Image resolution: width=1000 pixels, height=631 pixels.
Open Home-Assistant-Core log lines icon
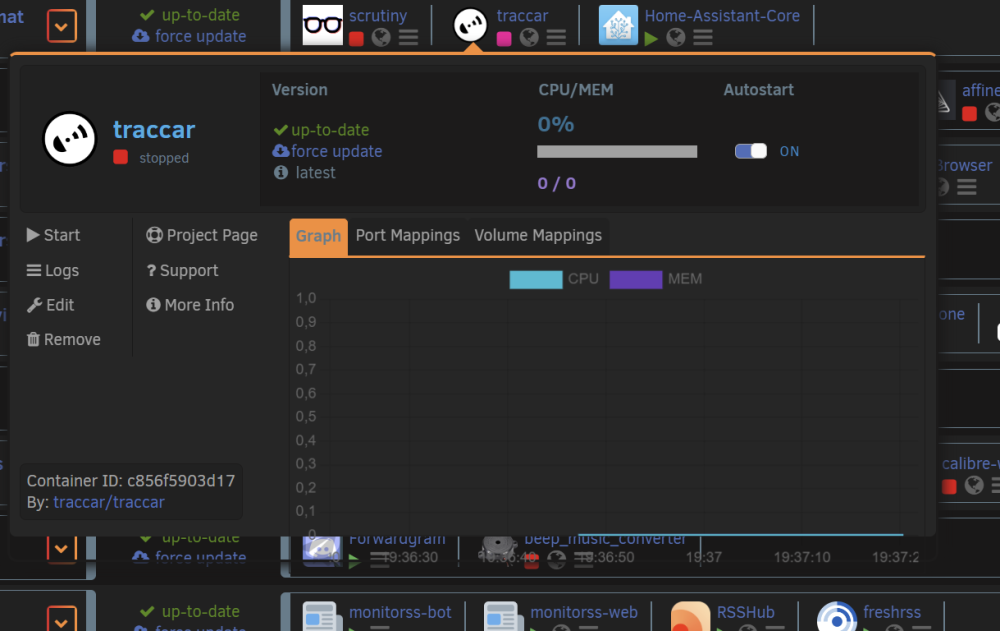[x=703, y=38]
